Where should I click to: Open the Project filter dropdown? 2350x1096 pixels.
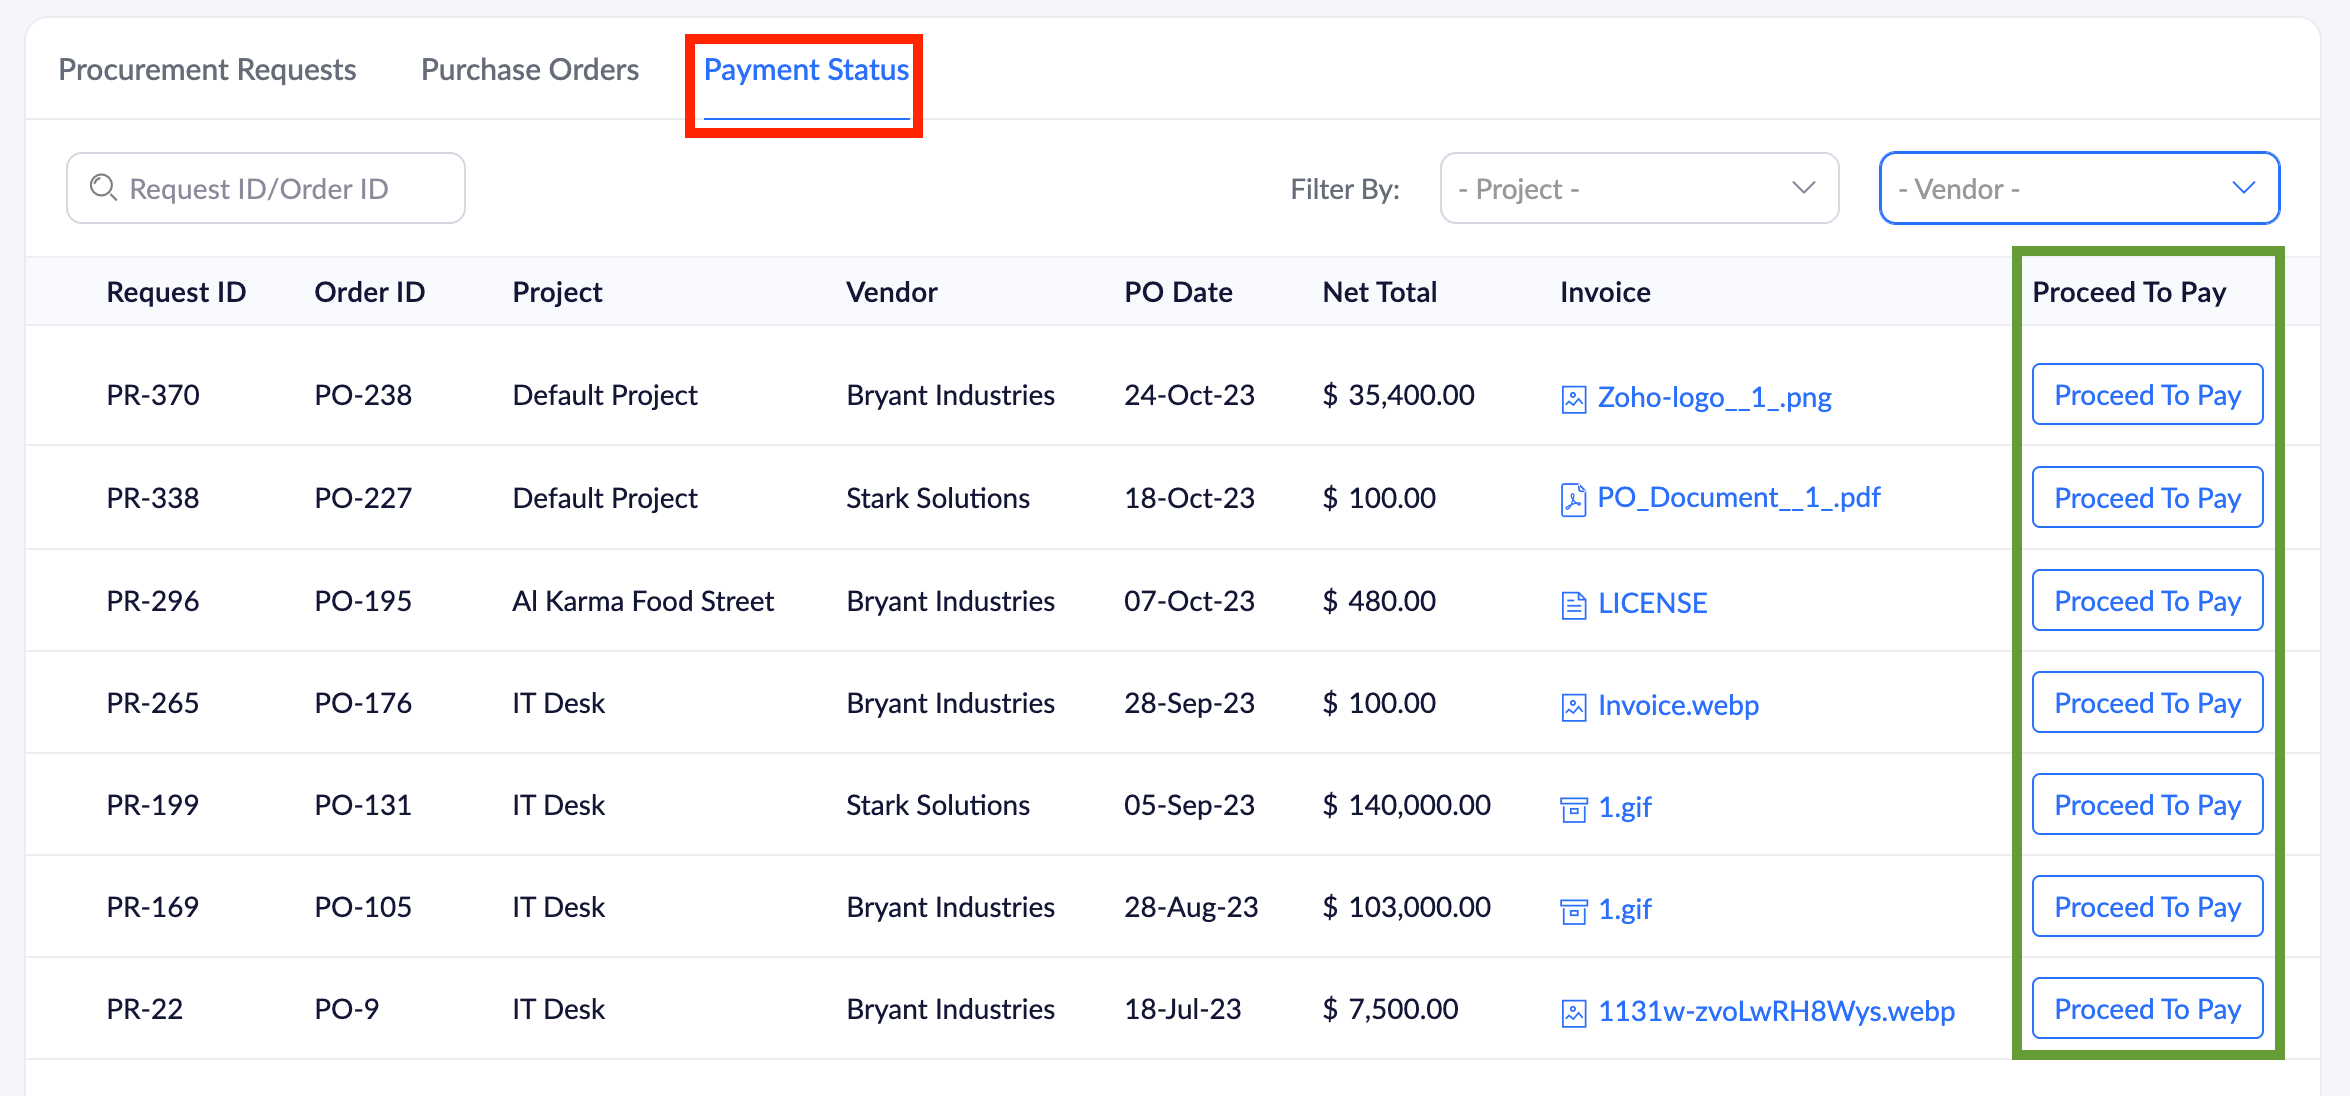pos(1638,188)
